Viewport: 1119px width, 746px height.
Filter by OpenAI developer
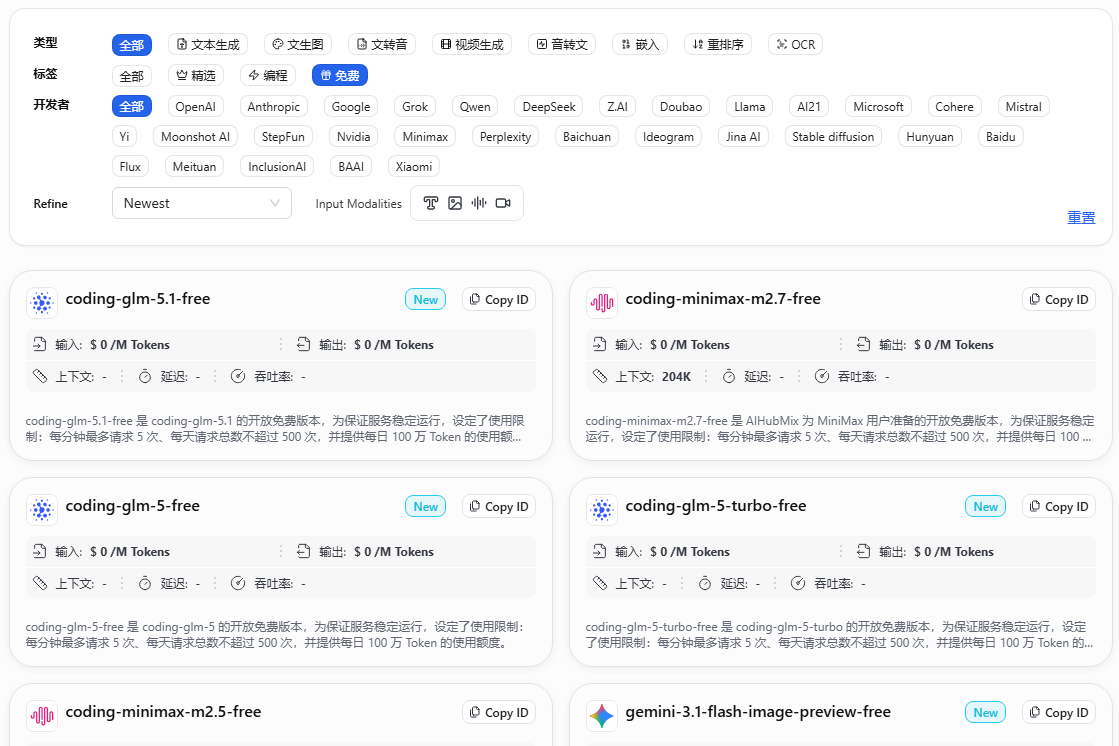(196, 106)
